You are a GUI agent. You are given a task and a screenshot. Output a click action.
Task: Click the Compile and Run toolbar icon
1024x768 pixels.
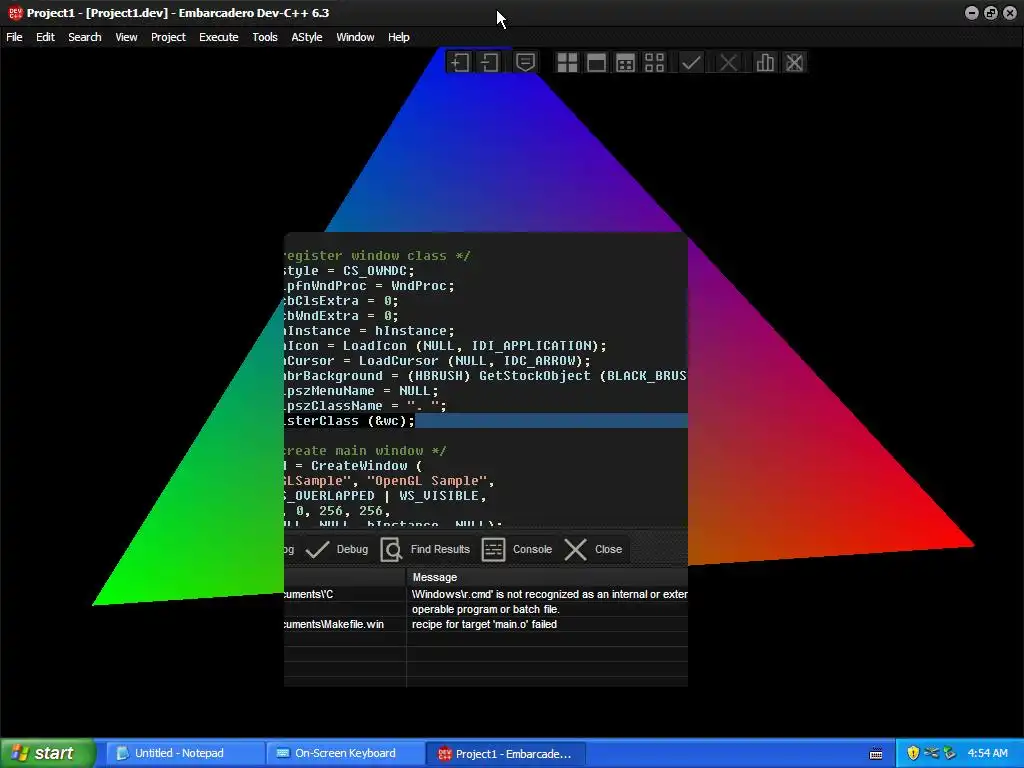[x=626, y=63]
